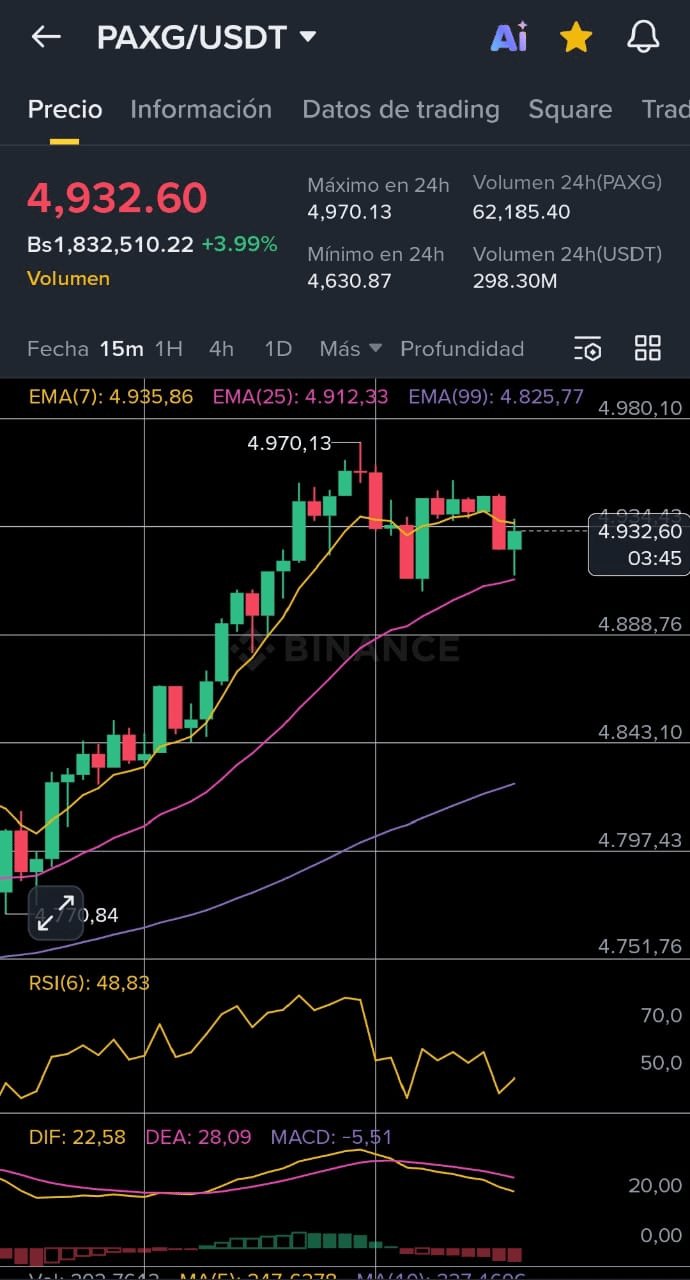Open the AI assistant icon
The height and width of the screenshot is (1280, 690).
click(x=509, y=38)
